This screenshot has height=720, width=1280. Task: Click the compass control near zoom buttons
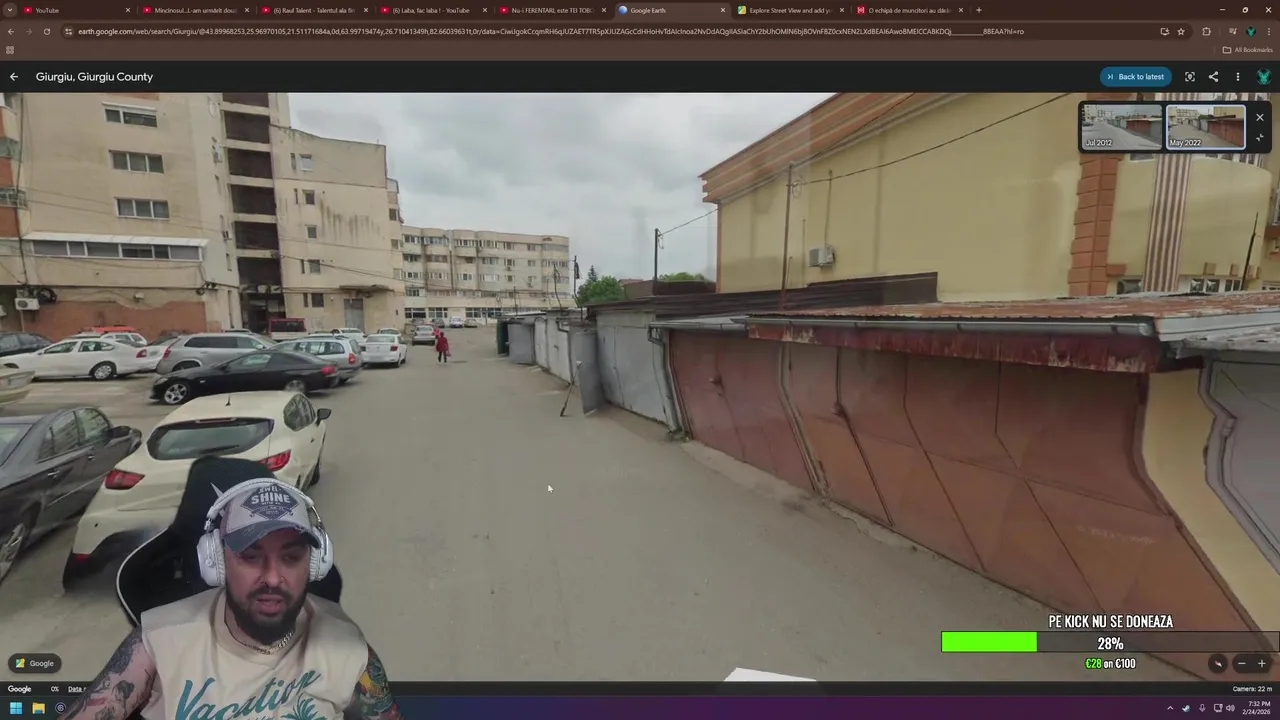(x=1218, y=664)
